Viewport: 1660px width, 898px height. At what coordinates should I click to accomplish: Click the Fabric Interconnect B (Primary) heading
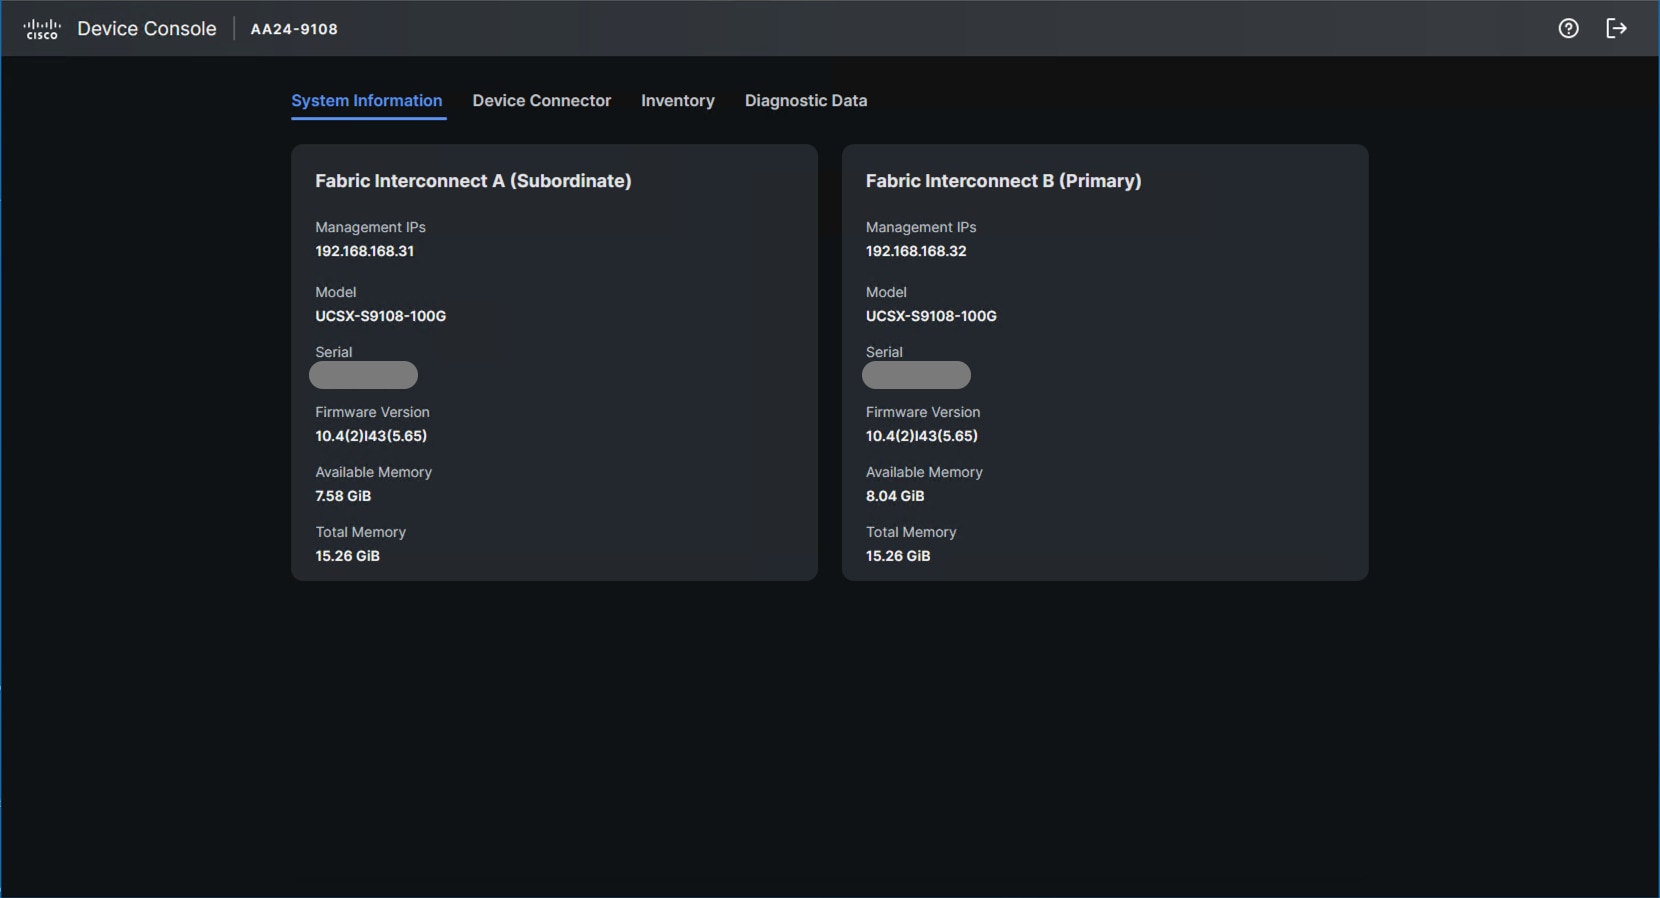point(1003,181)
